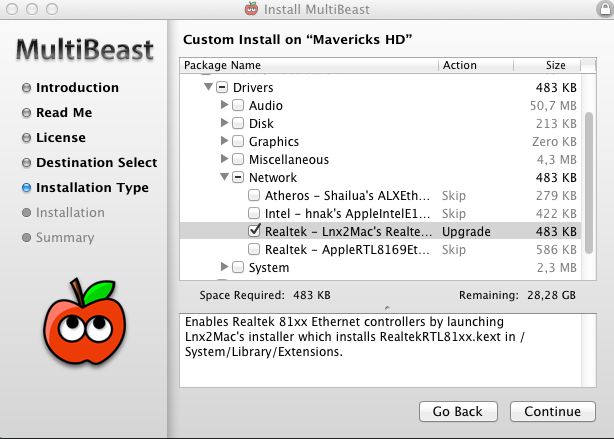This screenshot has height=439, width=614.
Task: Click the Action column header
Action: (x=476, y=65)
